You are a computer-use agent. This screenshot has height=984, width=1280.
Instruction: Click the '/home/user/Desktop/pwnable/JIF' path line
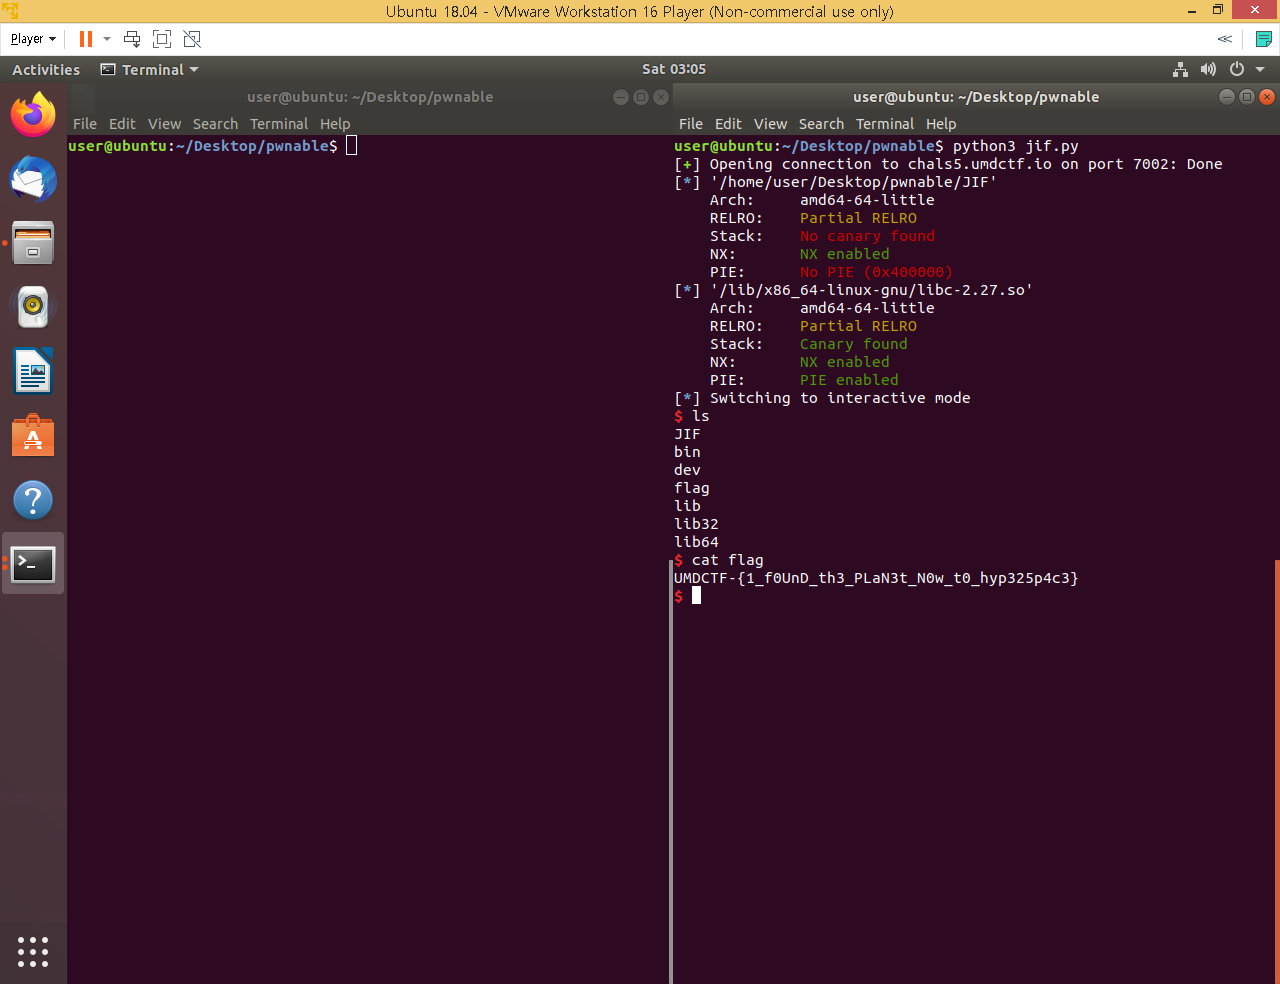pyautogui.click(x=835, y=182)
